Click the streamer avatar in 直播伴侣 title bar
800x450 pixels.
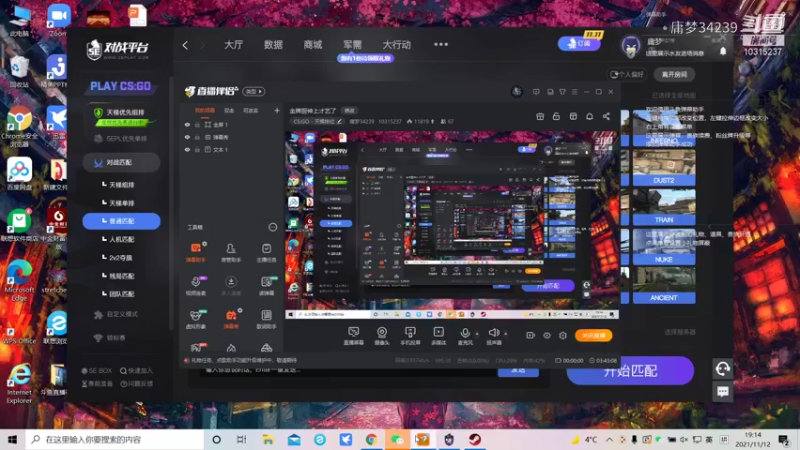(517, 91)
